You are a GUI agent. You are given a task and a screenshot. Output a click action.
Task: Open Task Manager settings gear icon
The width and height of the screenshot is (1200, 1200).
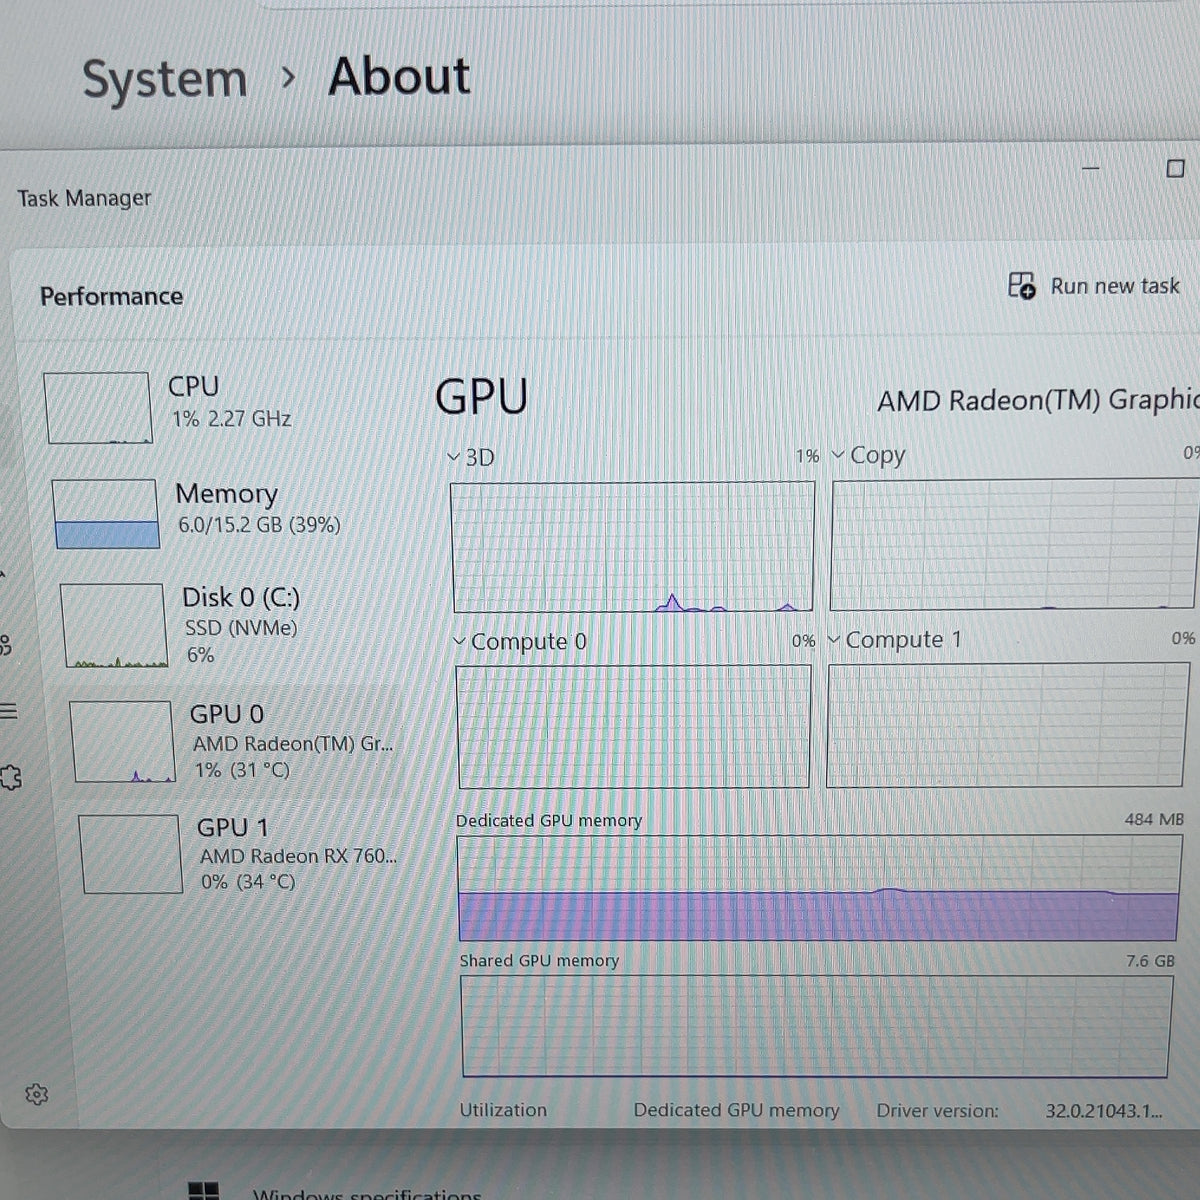click(37, 1095)
